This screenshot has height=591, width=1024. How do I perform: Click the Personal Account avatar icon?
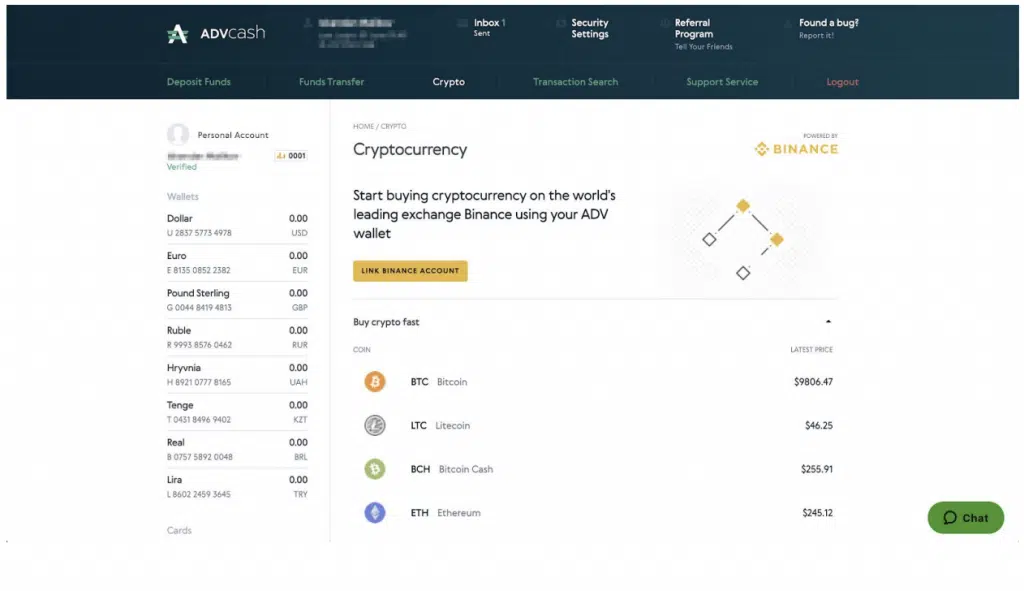178,134
